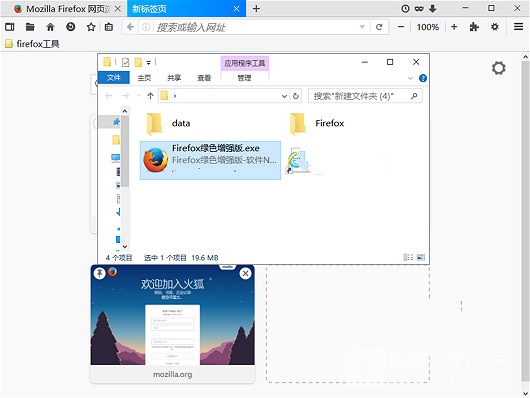Viewport: 530px width, 398px height.
Task: Open the firefox工具 bookmarks folder
Action: tap(32, 44)
